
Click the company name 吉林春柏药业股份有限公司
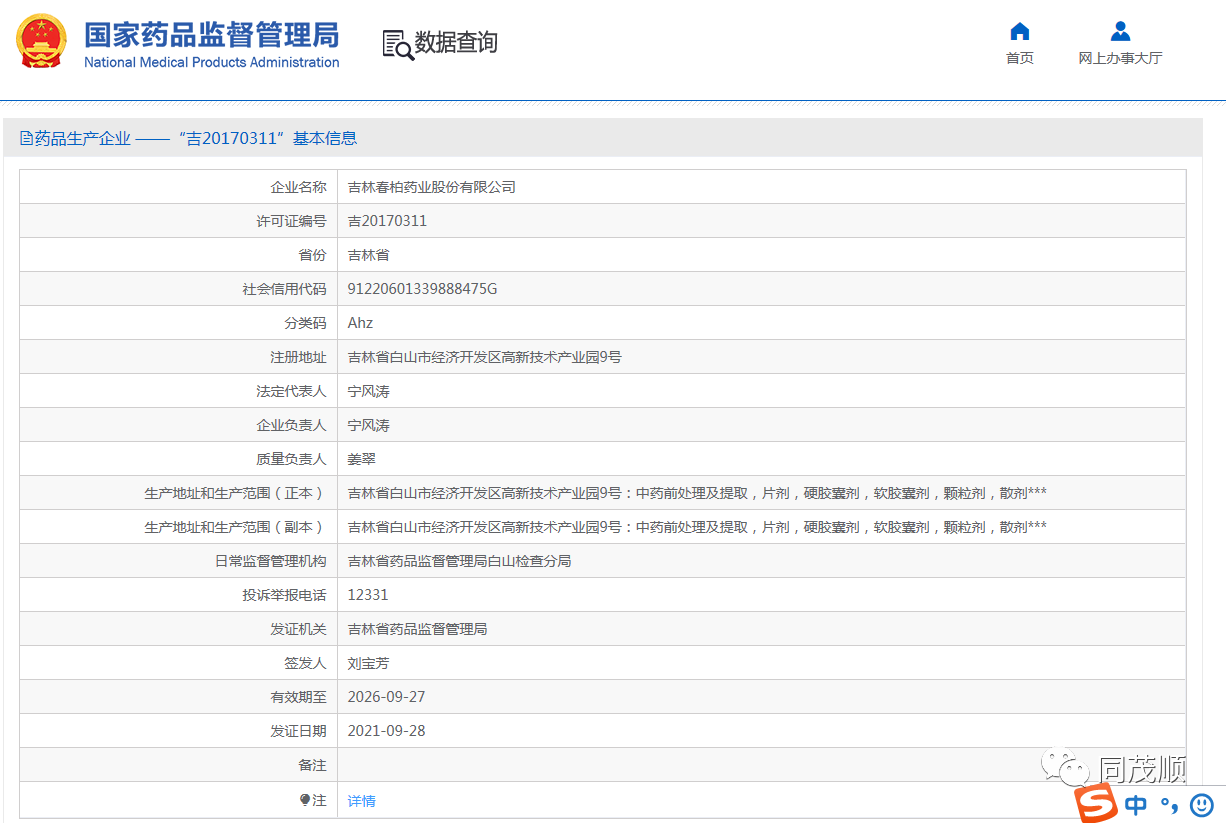431,187
